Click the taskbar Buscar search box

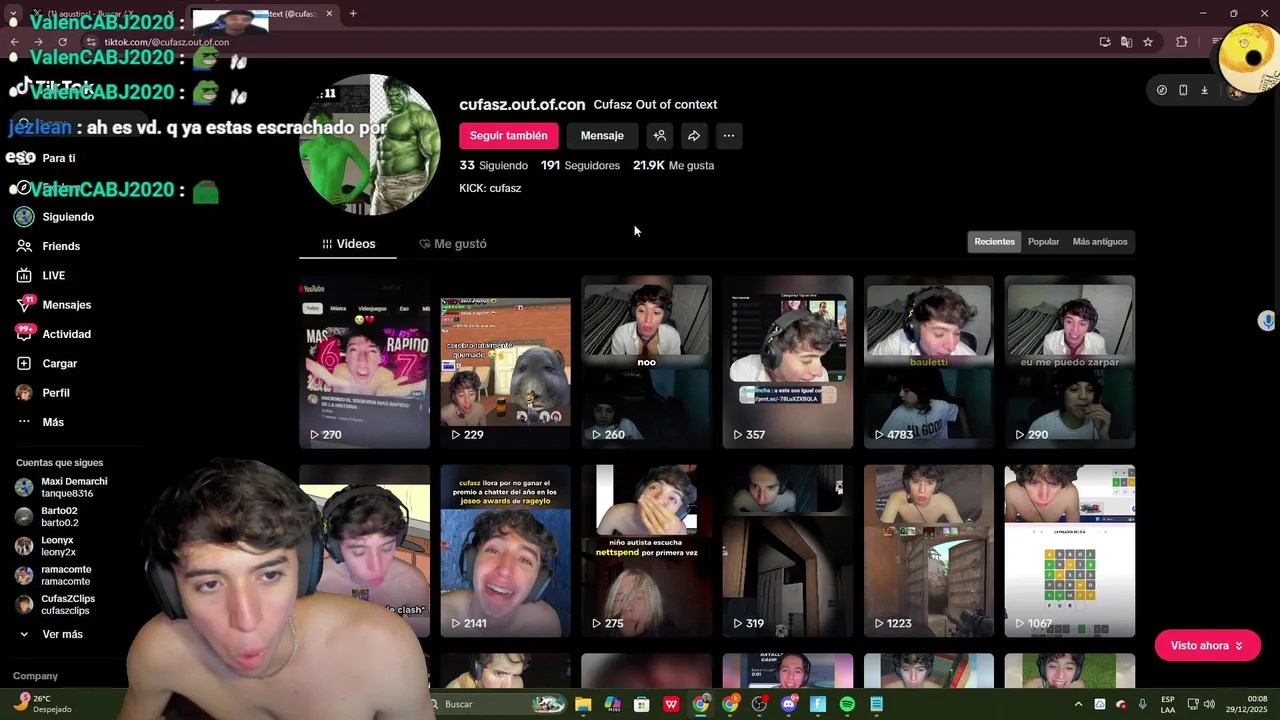tap(496, 705)
